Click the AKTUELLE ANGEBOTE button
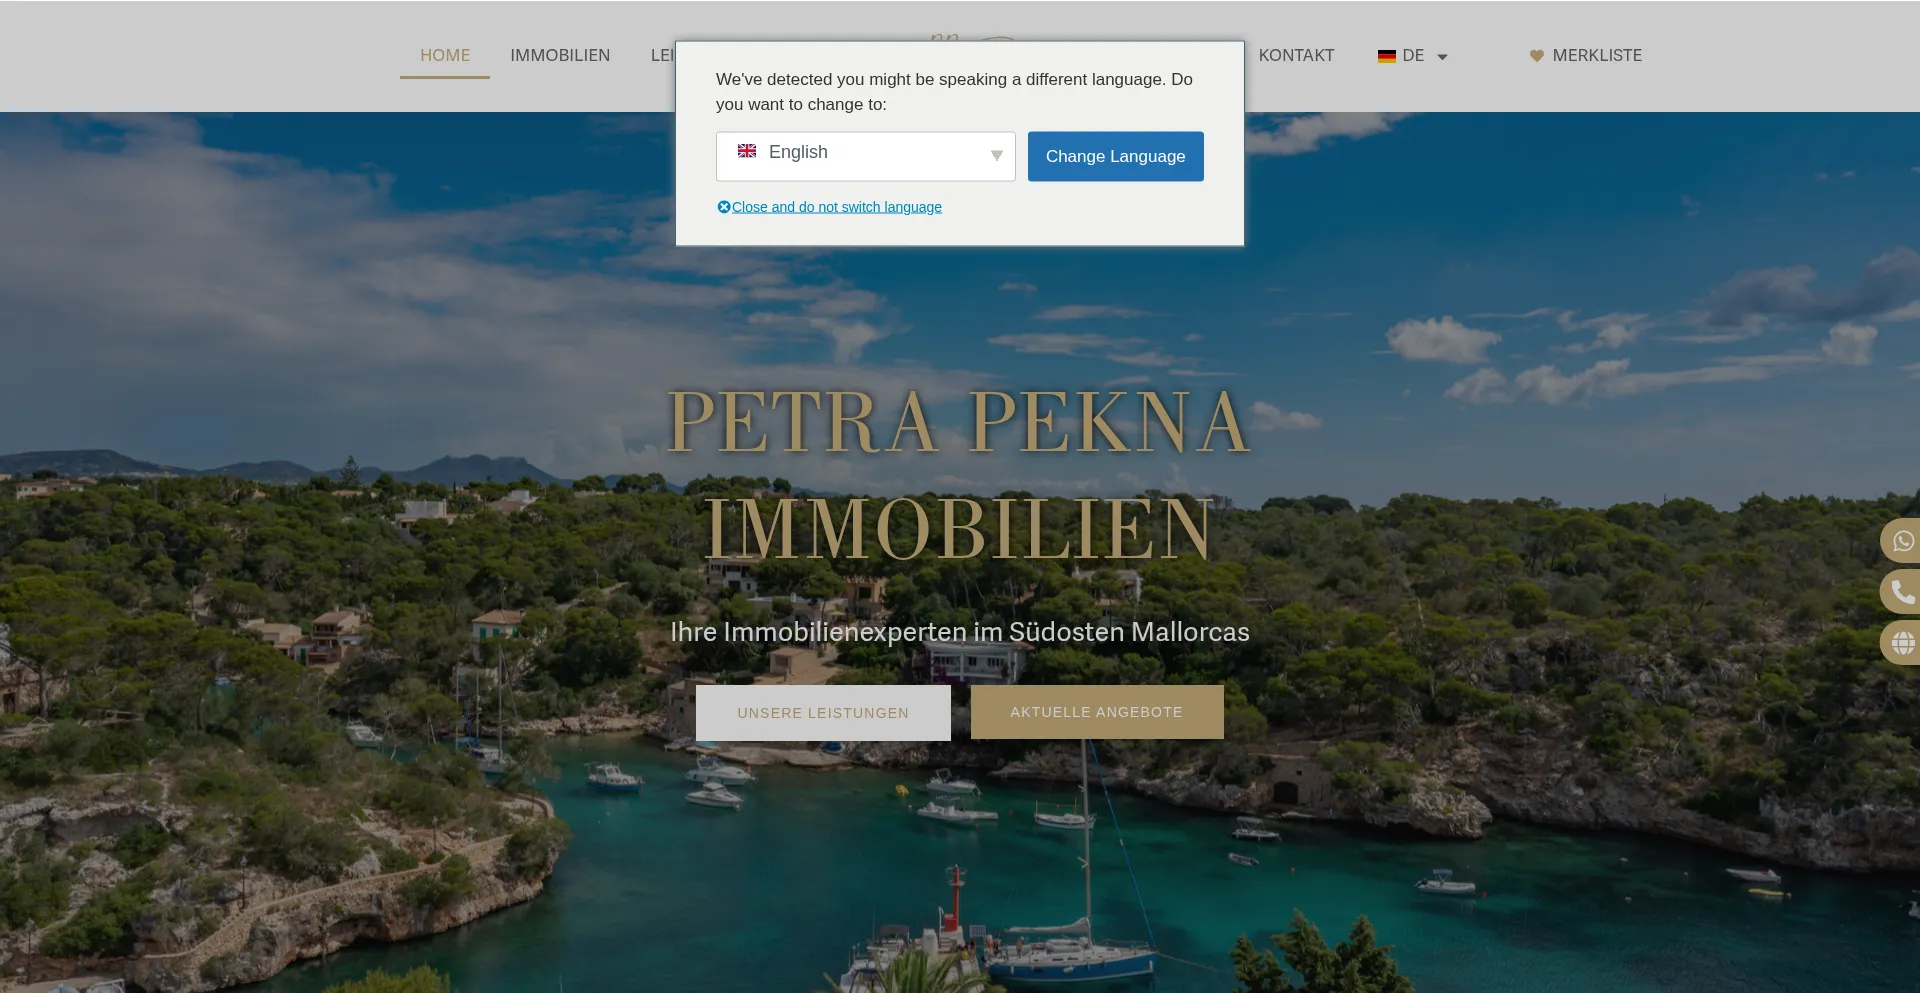 click(x=1097, y=712)
